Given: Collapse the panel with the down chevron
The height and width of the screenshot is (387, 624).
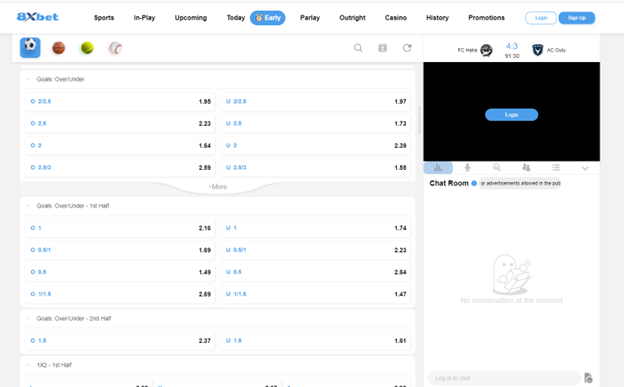Looking at the screenshot, I should pyautogui.click(x=585, y=168).
